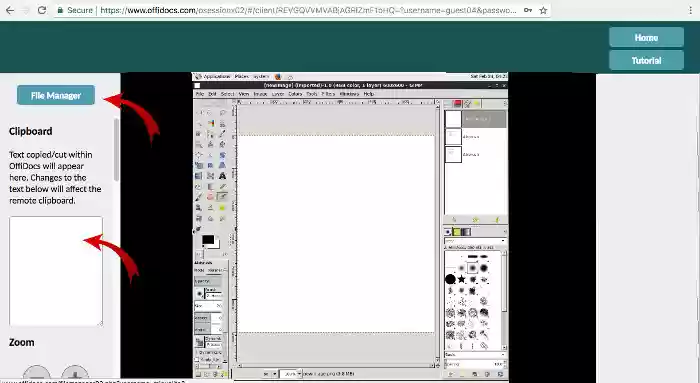Select the Pencil tool
The width and height of the screenshot is (700, 383).
click(222, 187)
